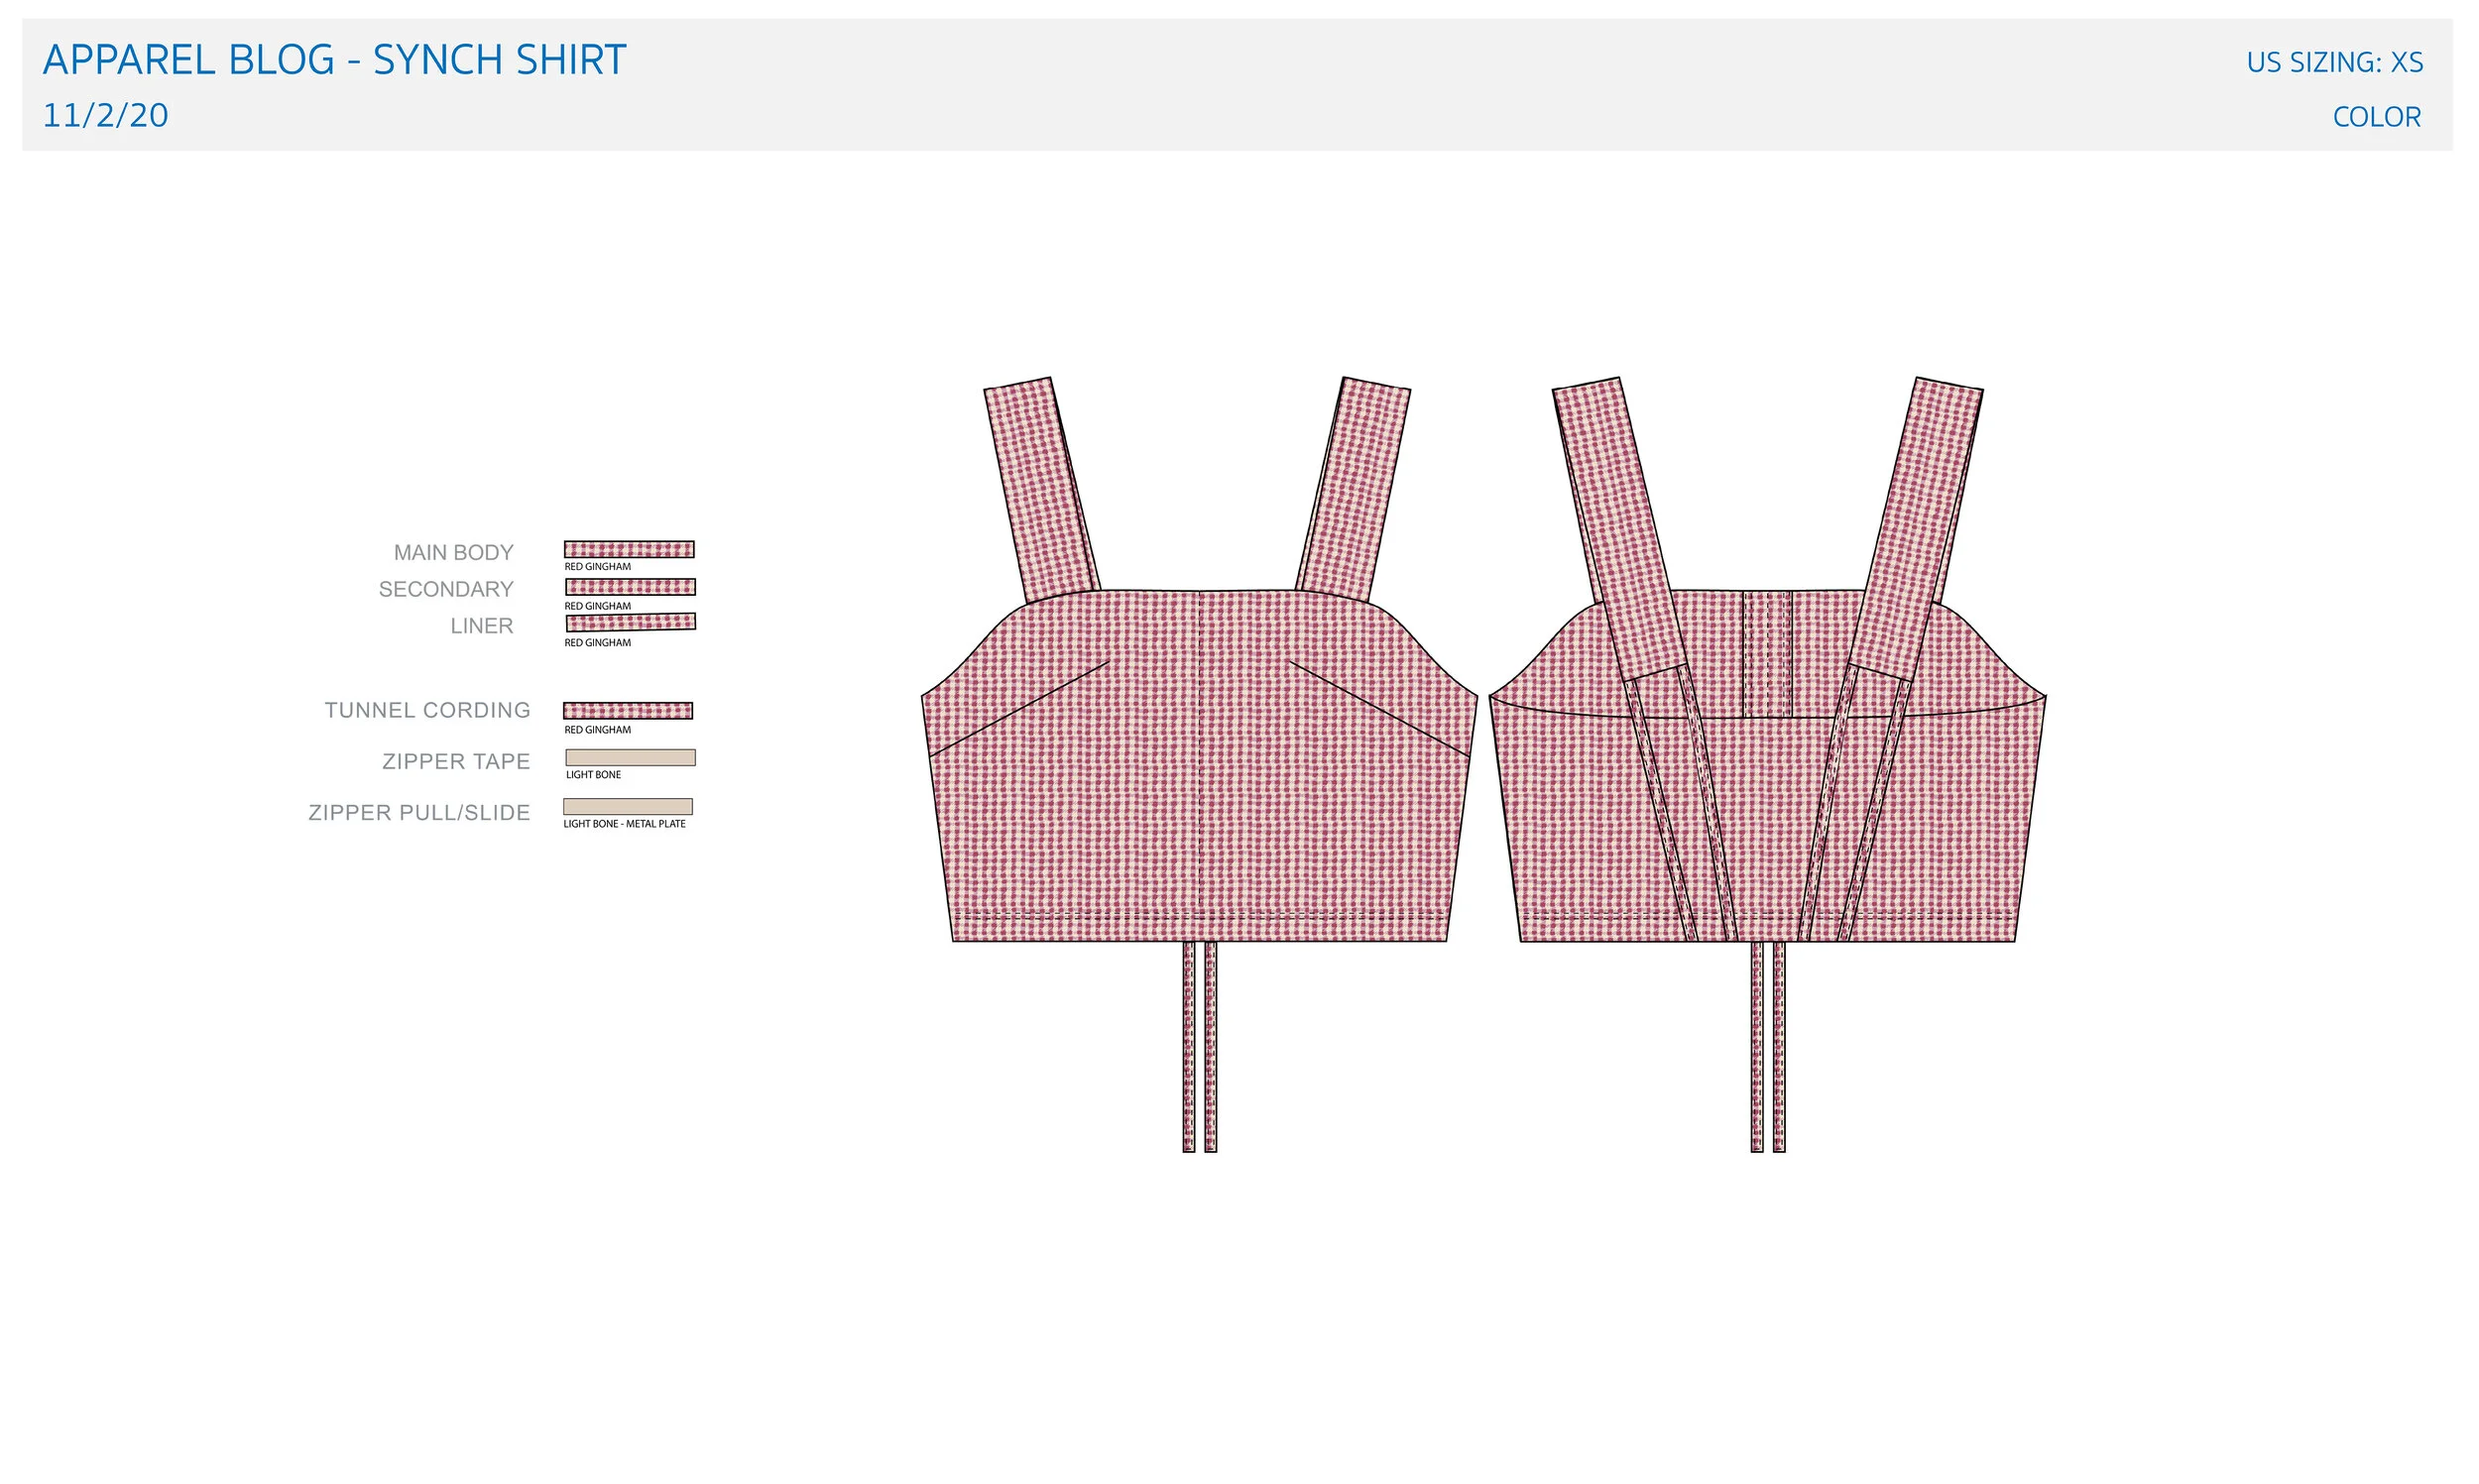Click the date '11/2/20'
Viewport: 2479px width, 1484px height.
coord(105,116)
